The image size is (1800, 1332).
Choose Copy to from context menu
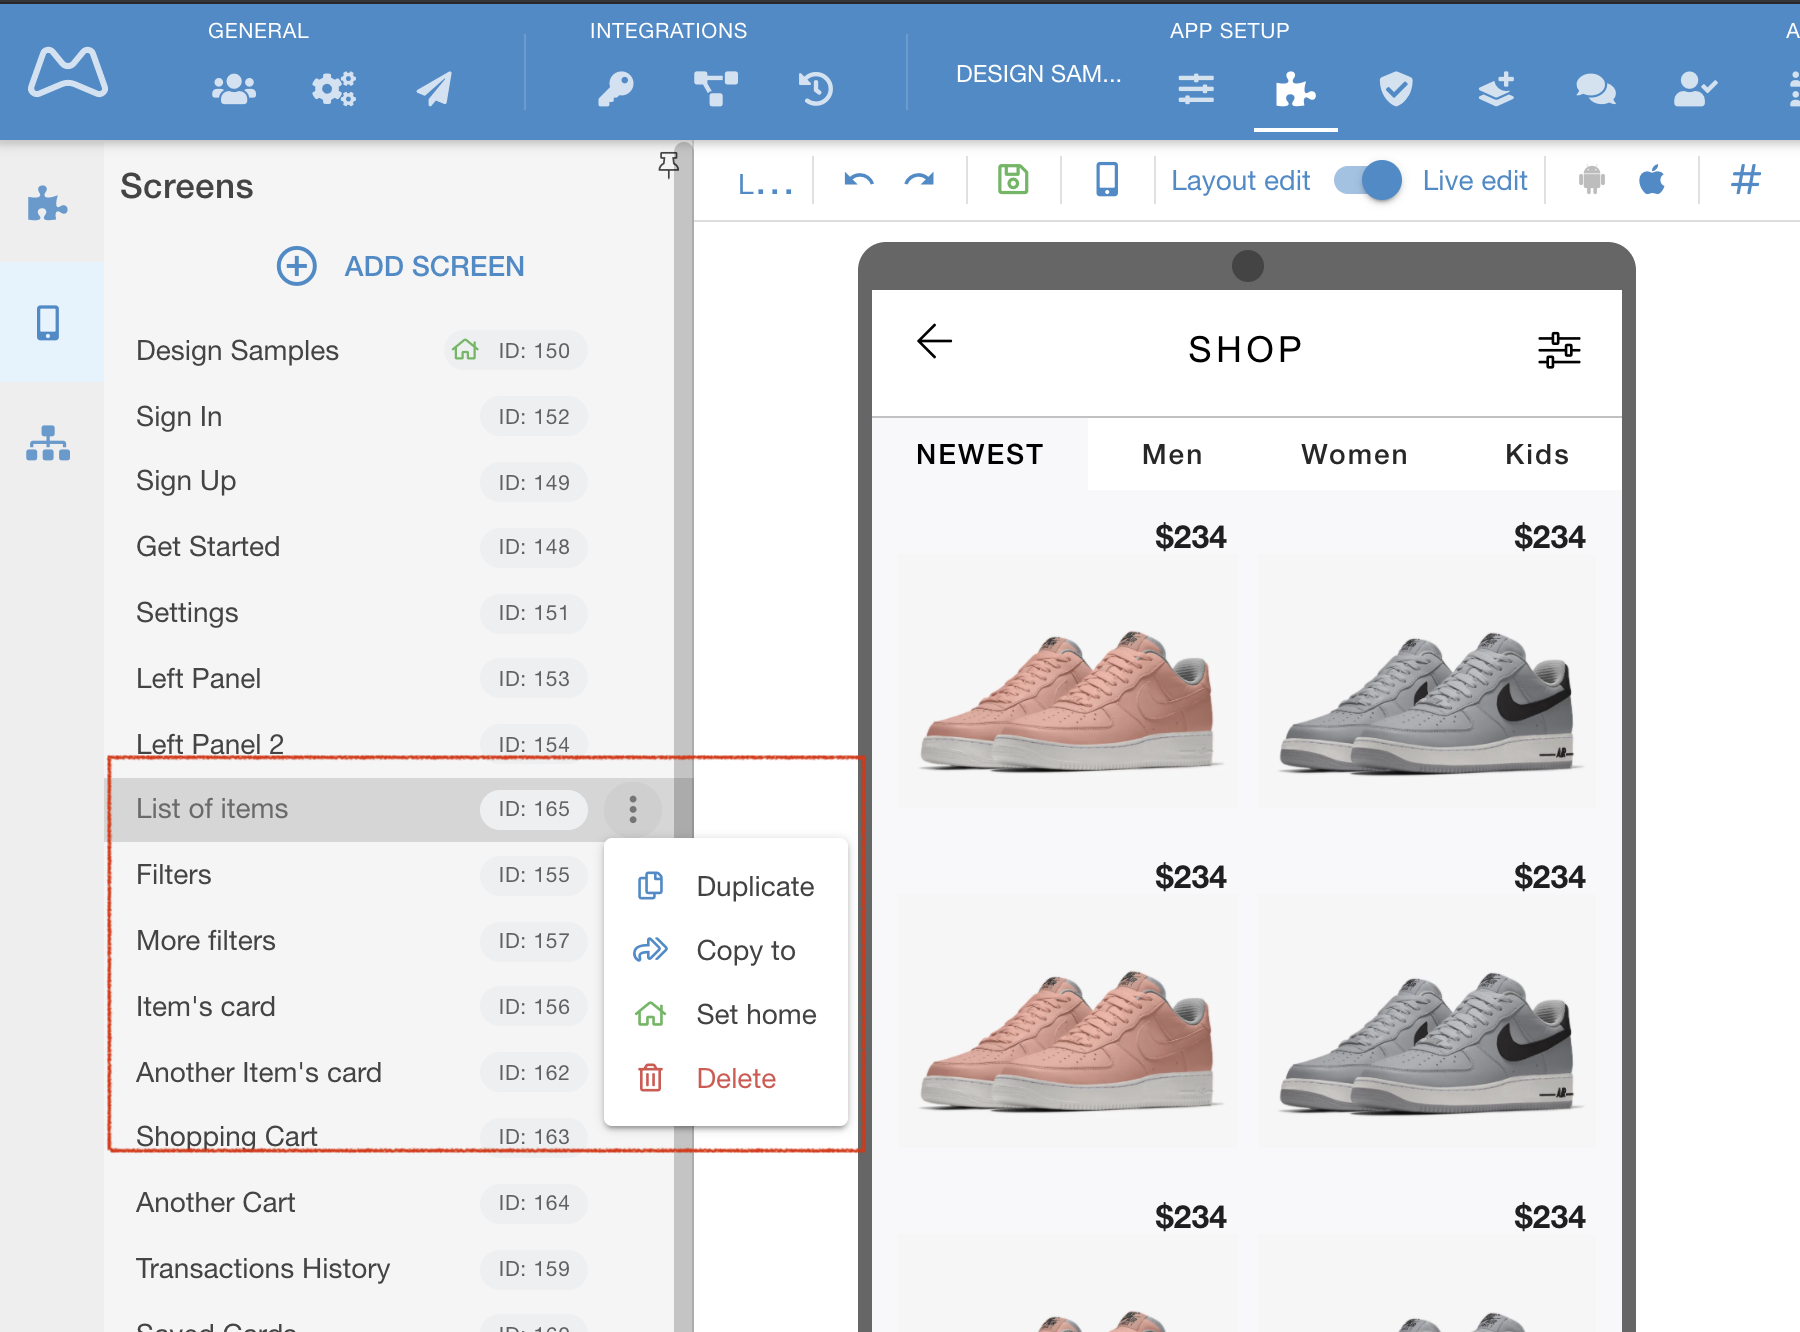(x=726, y=951)
